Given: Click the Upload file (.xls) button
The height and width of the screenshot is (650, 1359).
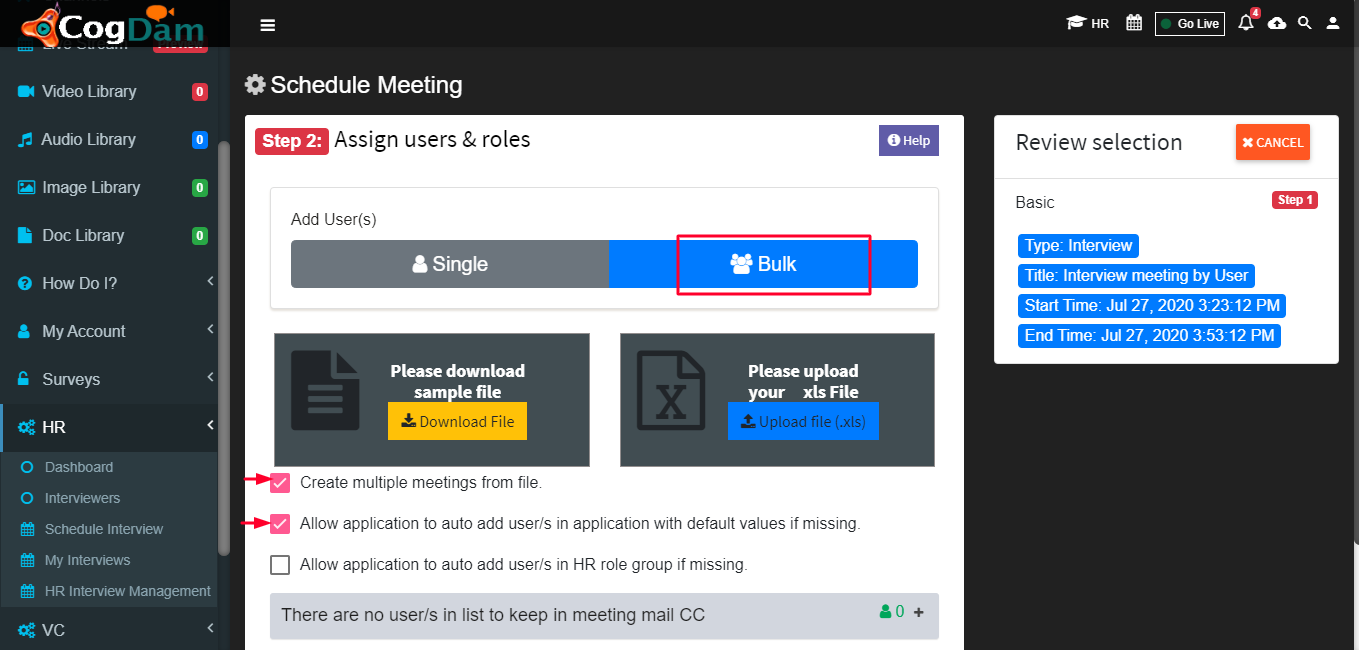Looking at the screenshot, I should [x=804, y=421].
